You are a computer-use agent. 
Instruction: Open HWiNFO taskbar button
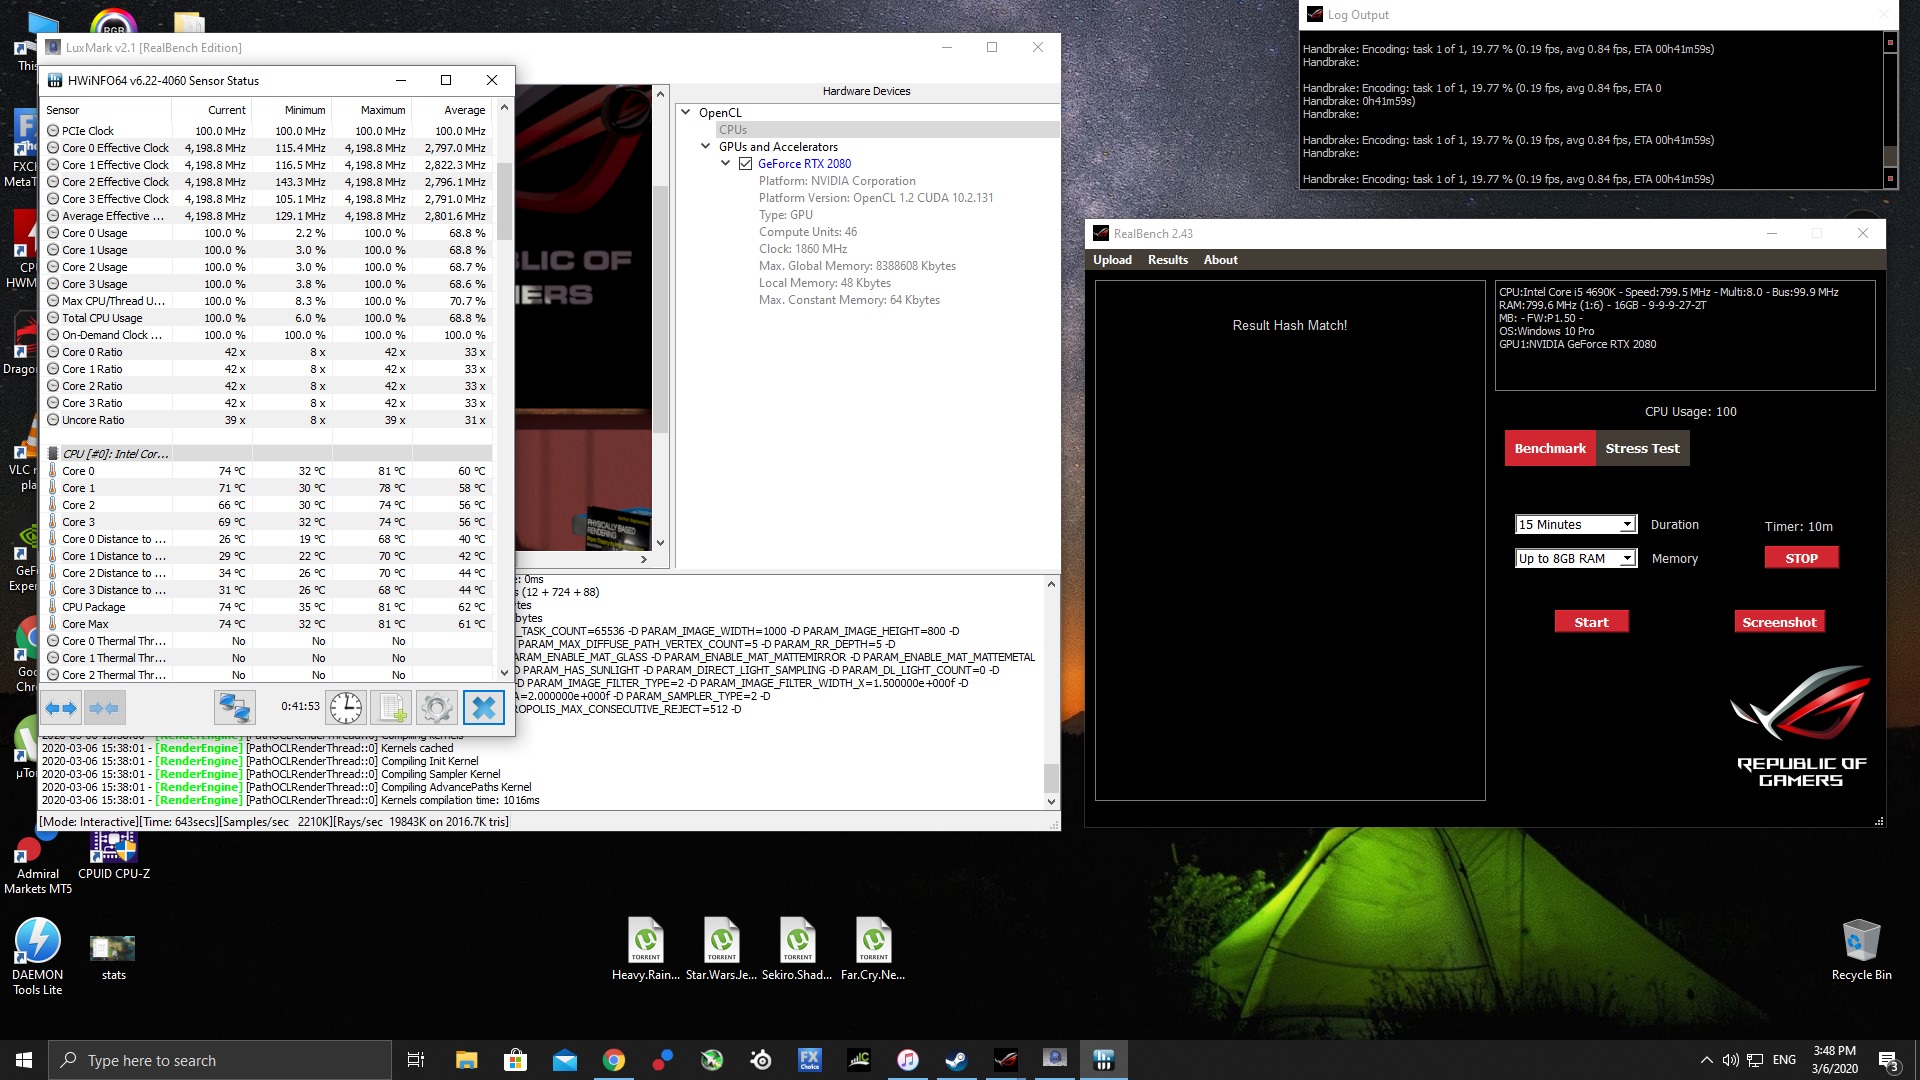pos(1104,1060)
